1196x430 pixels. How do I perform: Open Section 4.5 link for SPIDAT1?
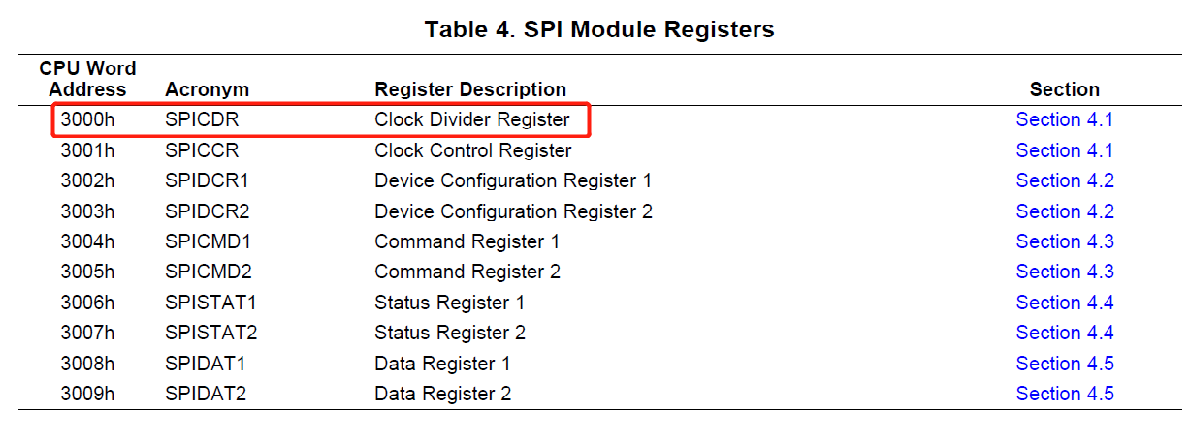point(1064,364)
